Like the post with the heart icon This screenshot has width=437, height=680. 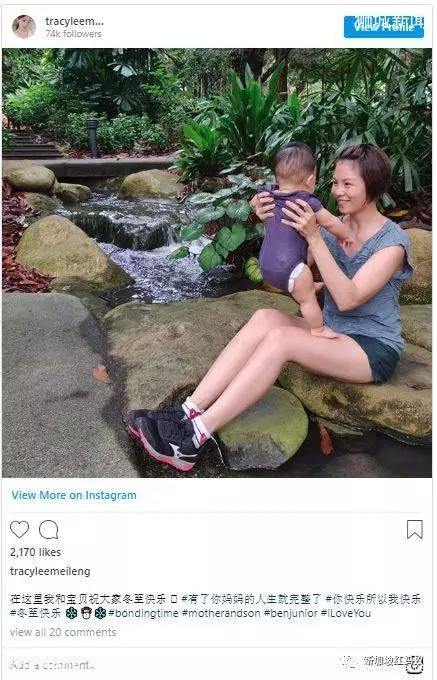point(20,530)
